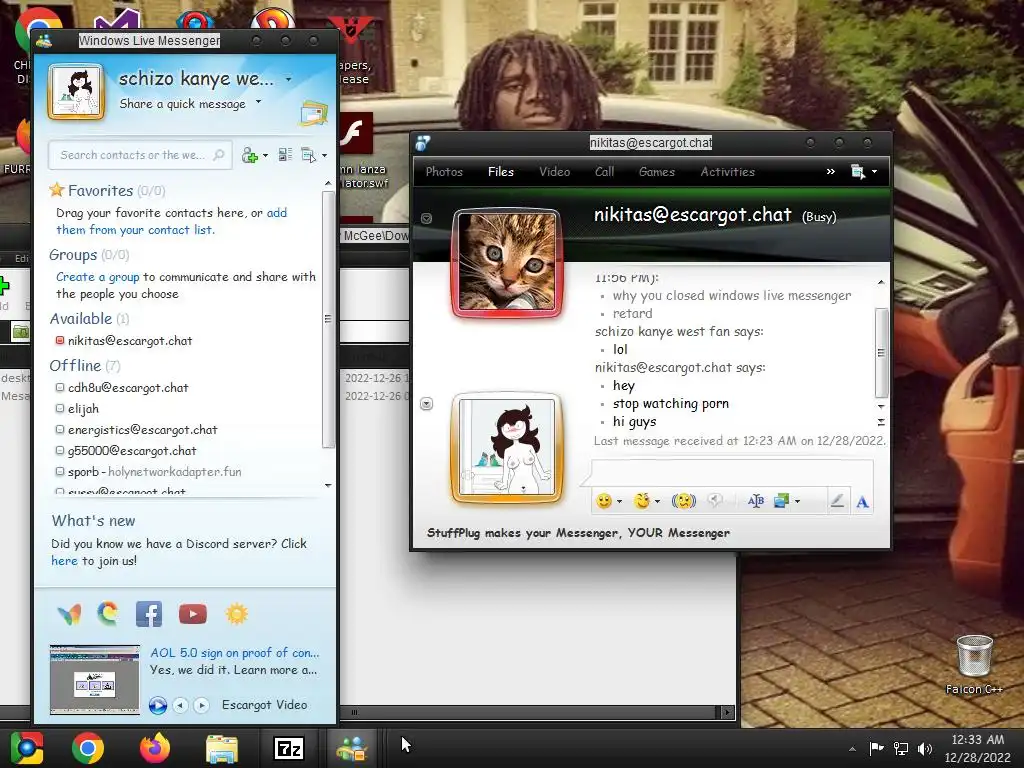
Task: Collapse nikitas display picture toggle
Action: tap(426, 218)
